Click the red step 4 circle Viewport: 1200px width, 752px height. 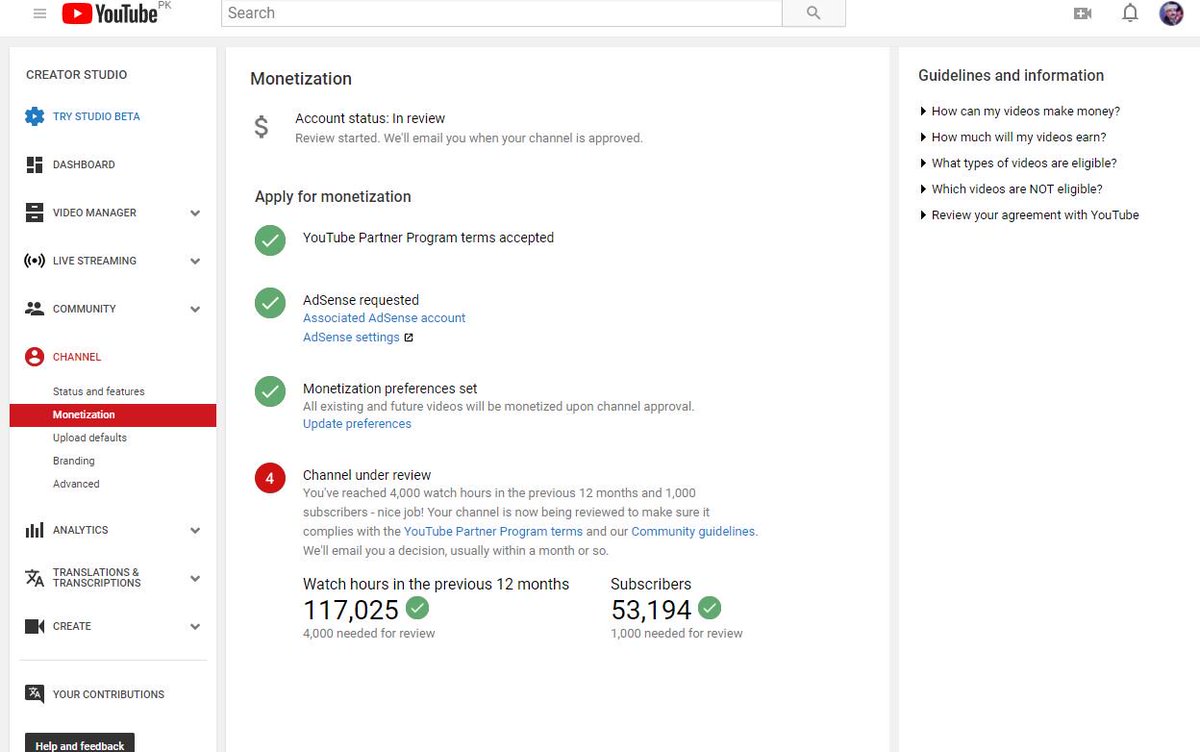[270, 478]
